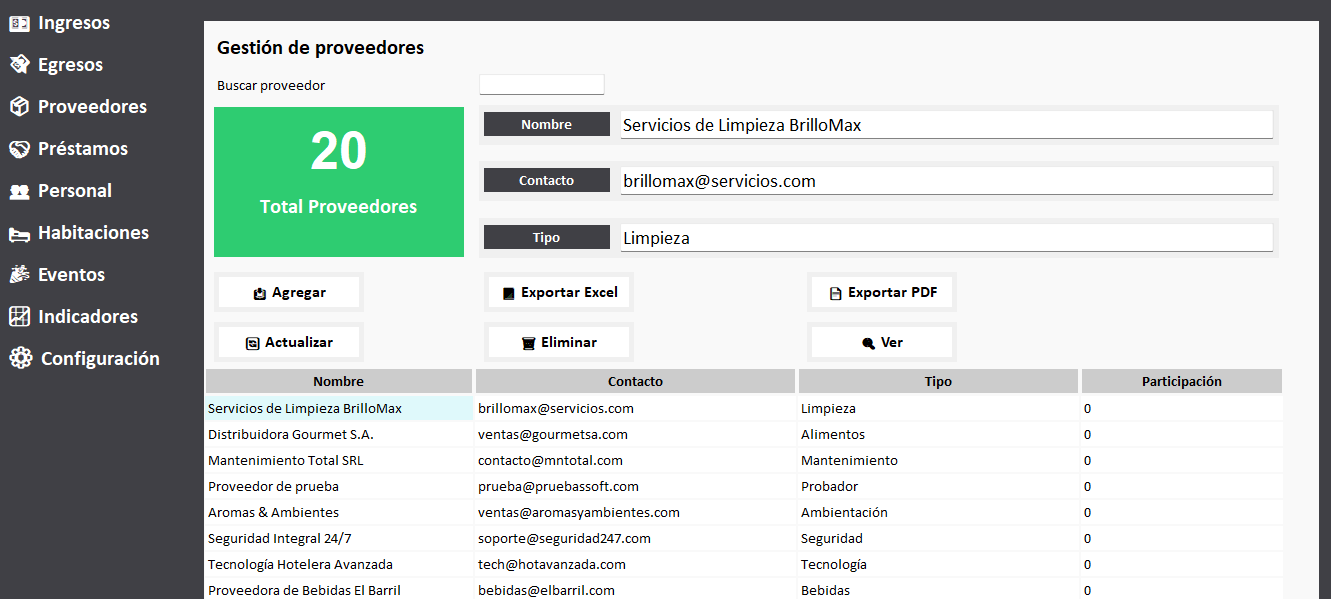Click the Préstamos handshake icon
The width and height of the screenshot is (1331, 599).
tap(19, 149)
